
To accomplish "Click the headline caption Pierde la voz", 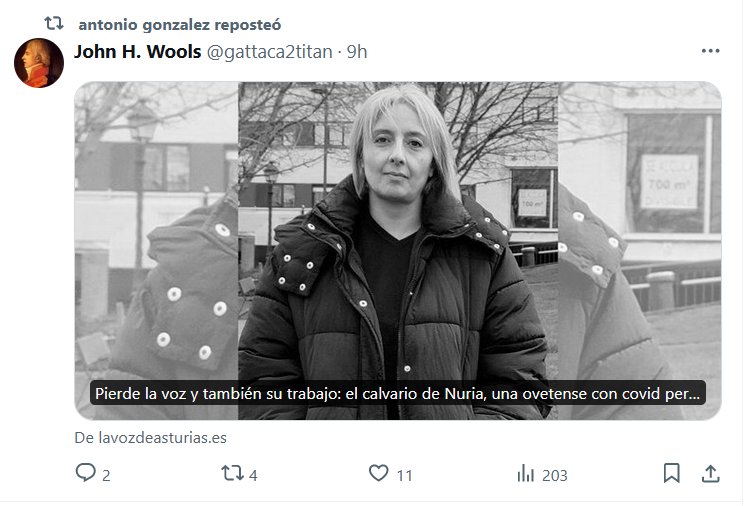I will pyautogui.click(x=397, y=393).
